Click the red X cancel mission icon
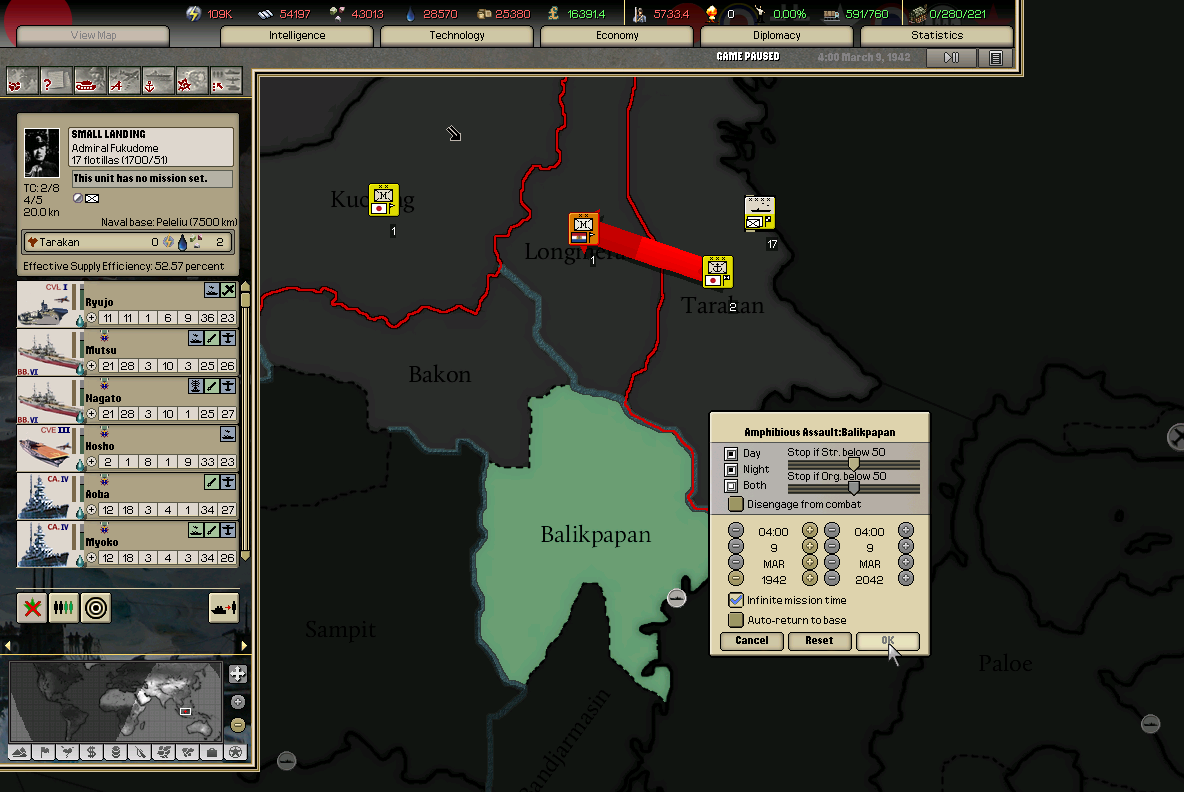The width and height of the screenshot is (1184, 792). [x=32, y=607]
